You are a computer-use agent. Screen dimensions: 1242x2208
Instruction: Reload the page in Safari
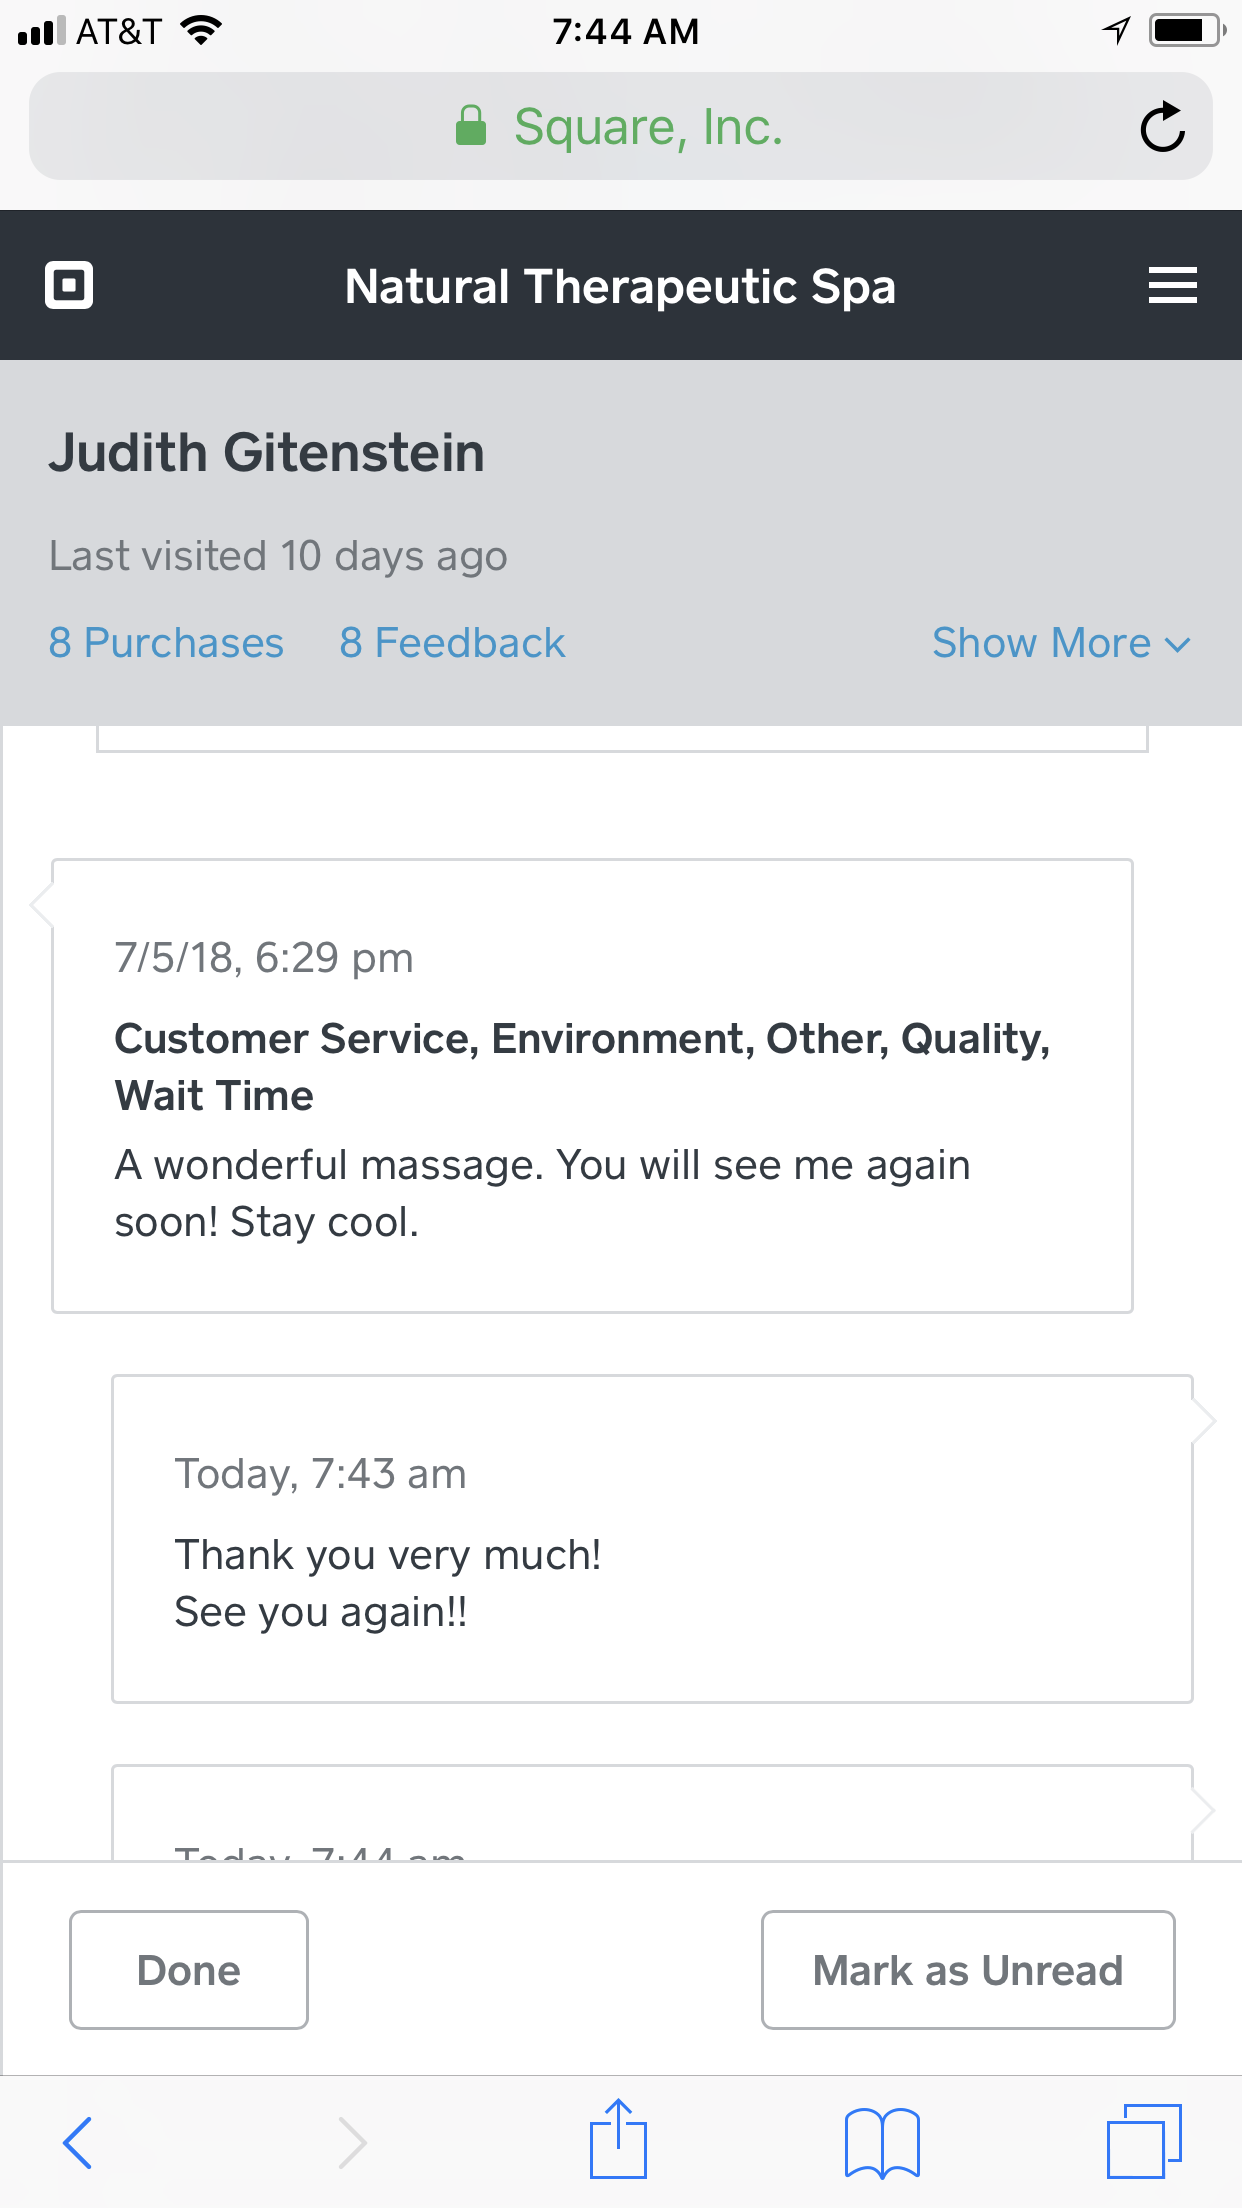coord(1162,127)
